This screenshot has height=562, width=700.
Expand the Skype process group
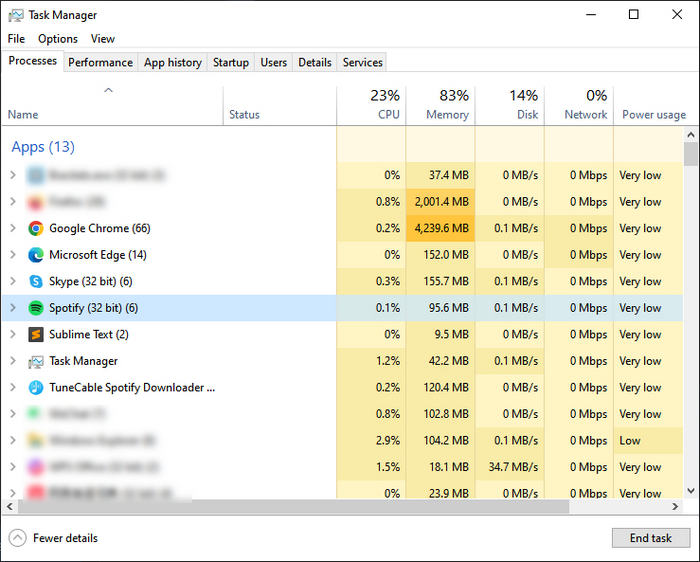tap(13, 281)
